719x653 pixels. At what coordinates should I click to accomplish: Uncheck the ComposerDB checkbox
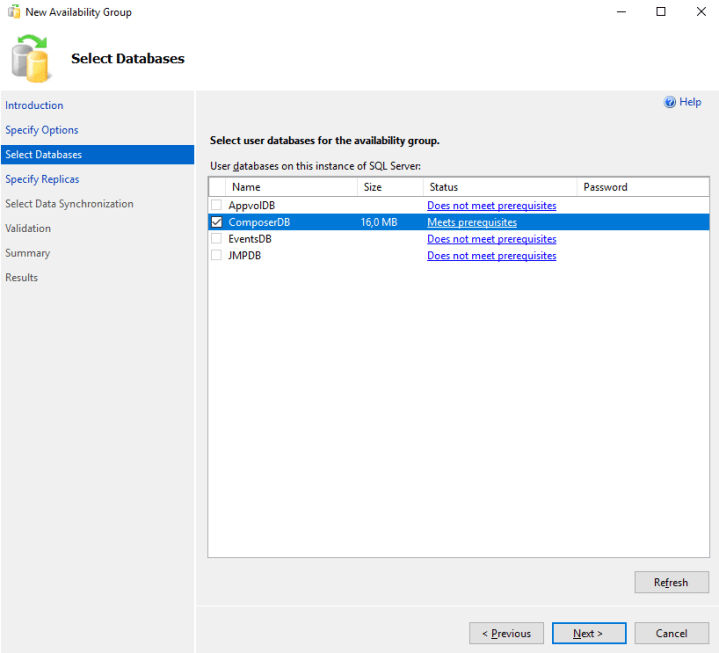(x=216, y=222)
